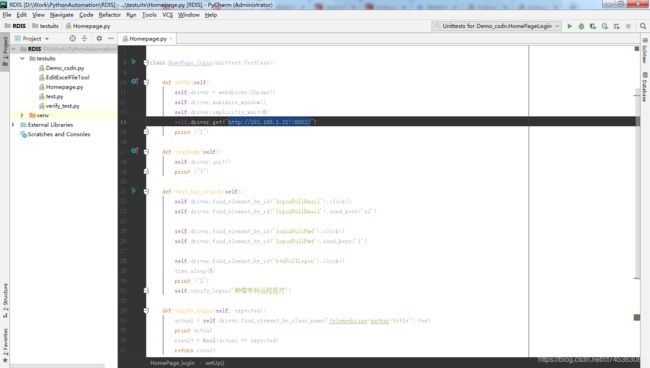
Task: Click Homepage.py in the navigation bar
Action: point(88,26)
